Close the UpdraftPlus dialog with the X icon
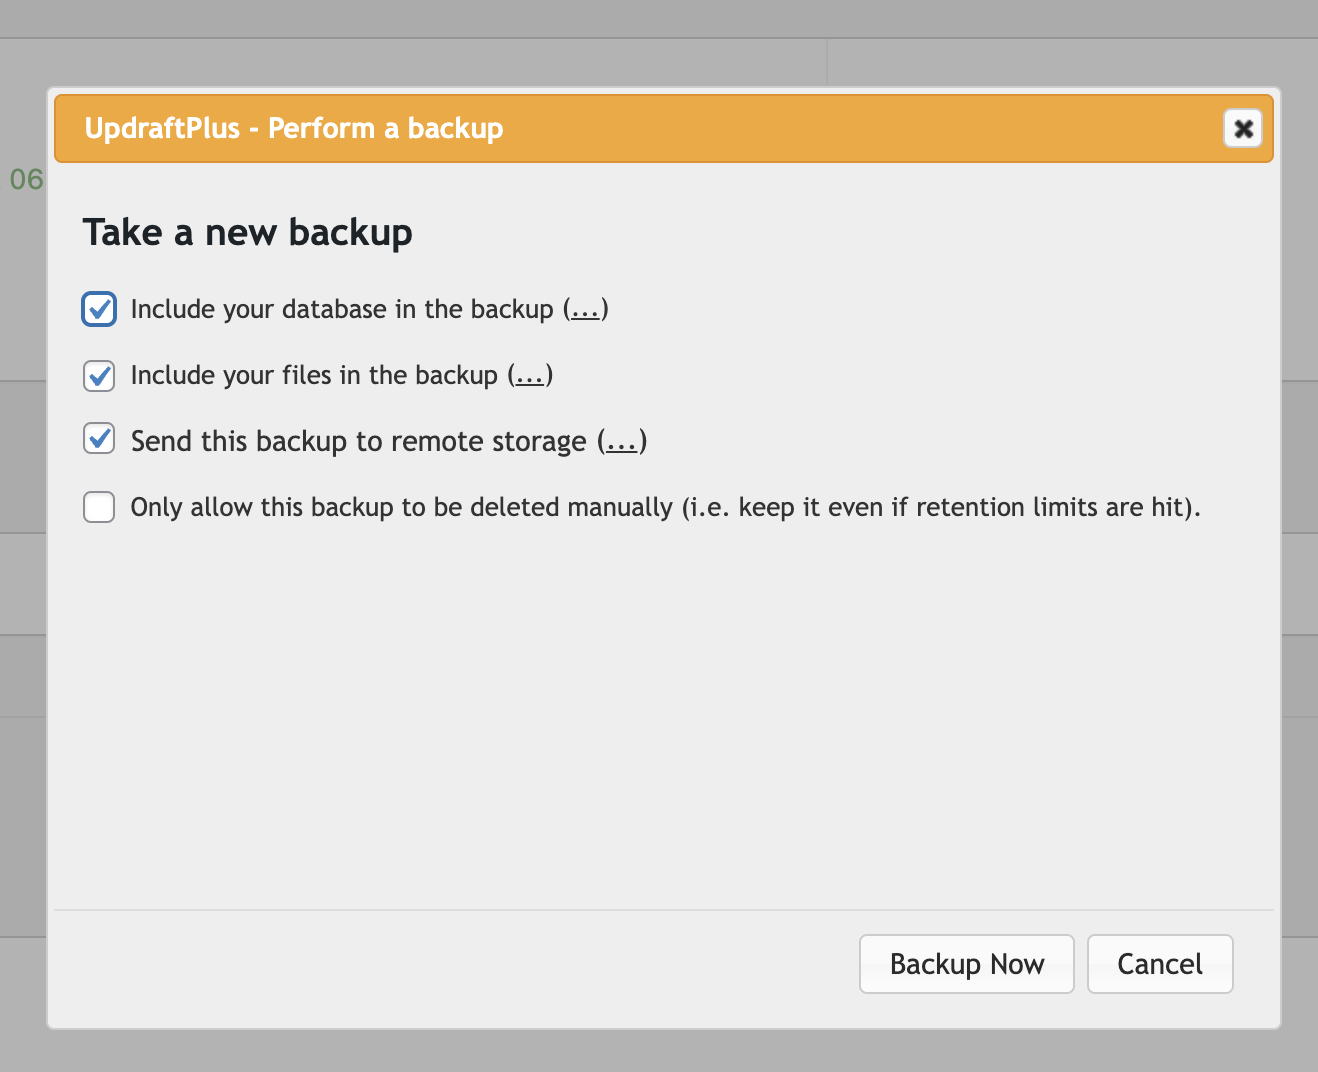Viewport: 1318px width, 1072px height. click(1243, 128)
